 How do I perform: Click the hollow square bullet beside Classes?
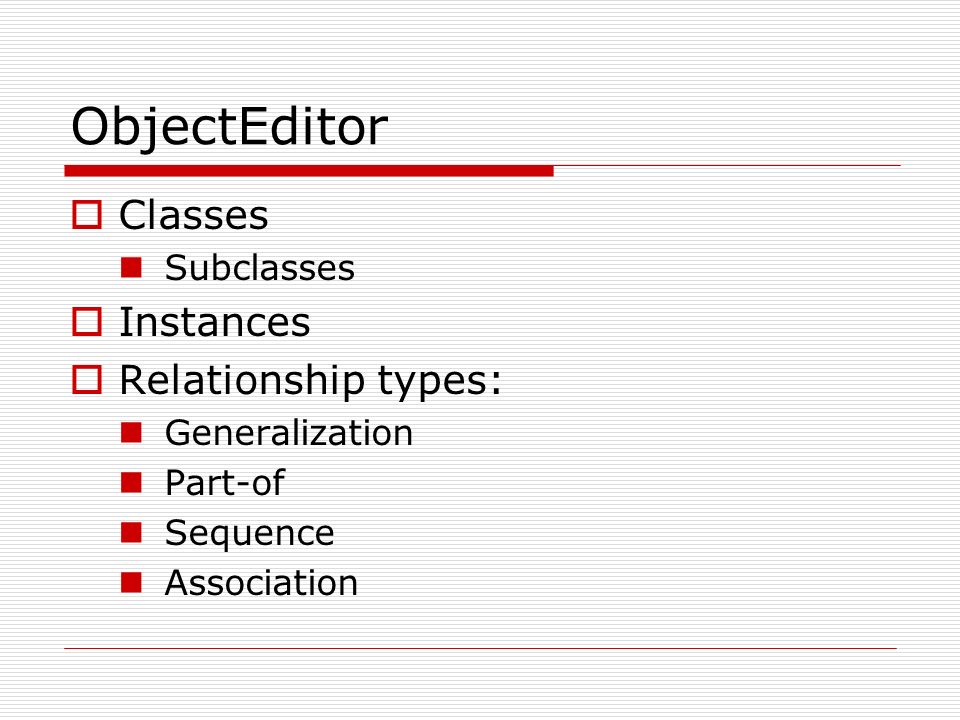tap(87, 215)
